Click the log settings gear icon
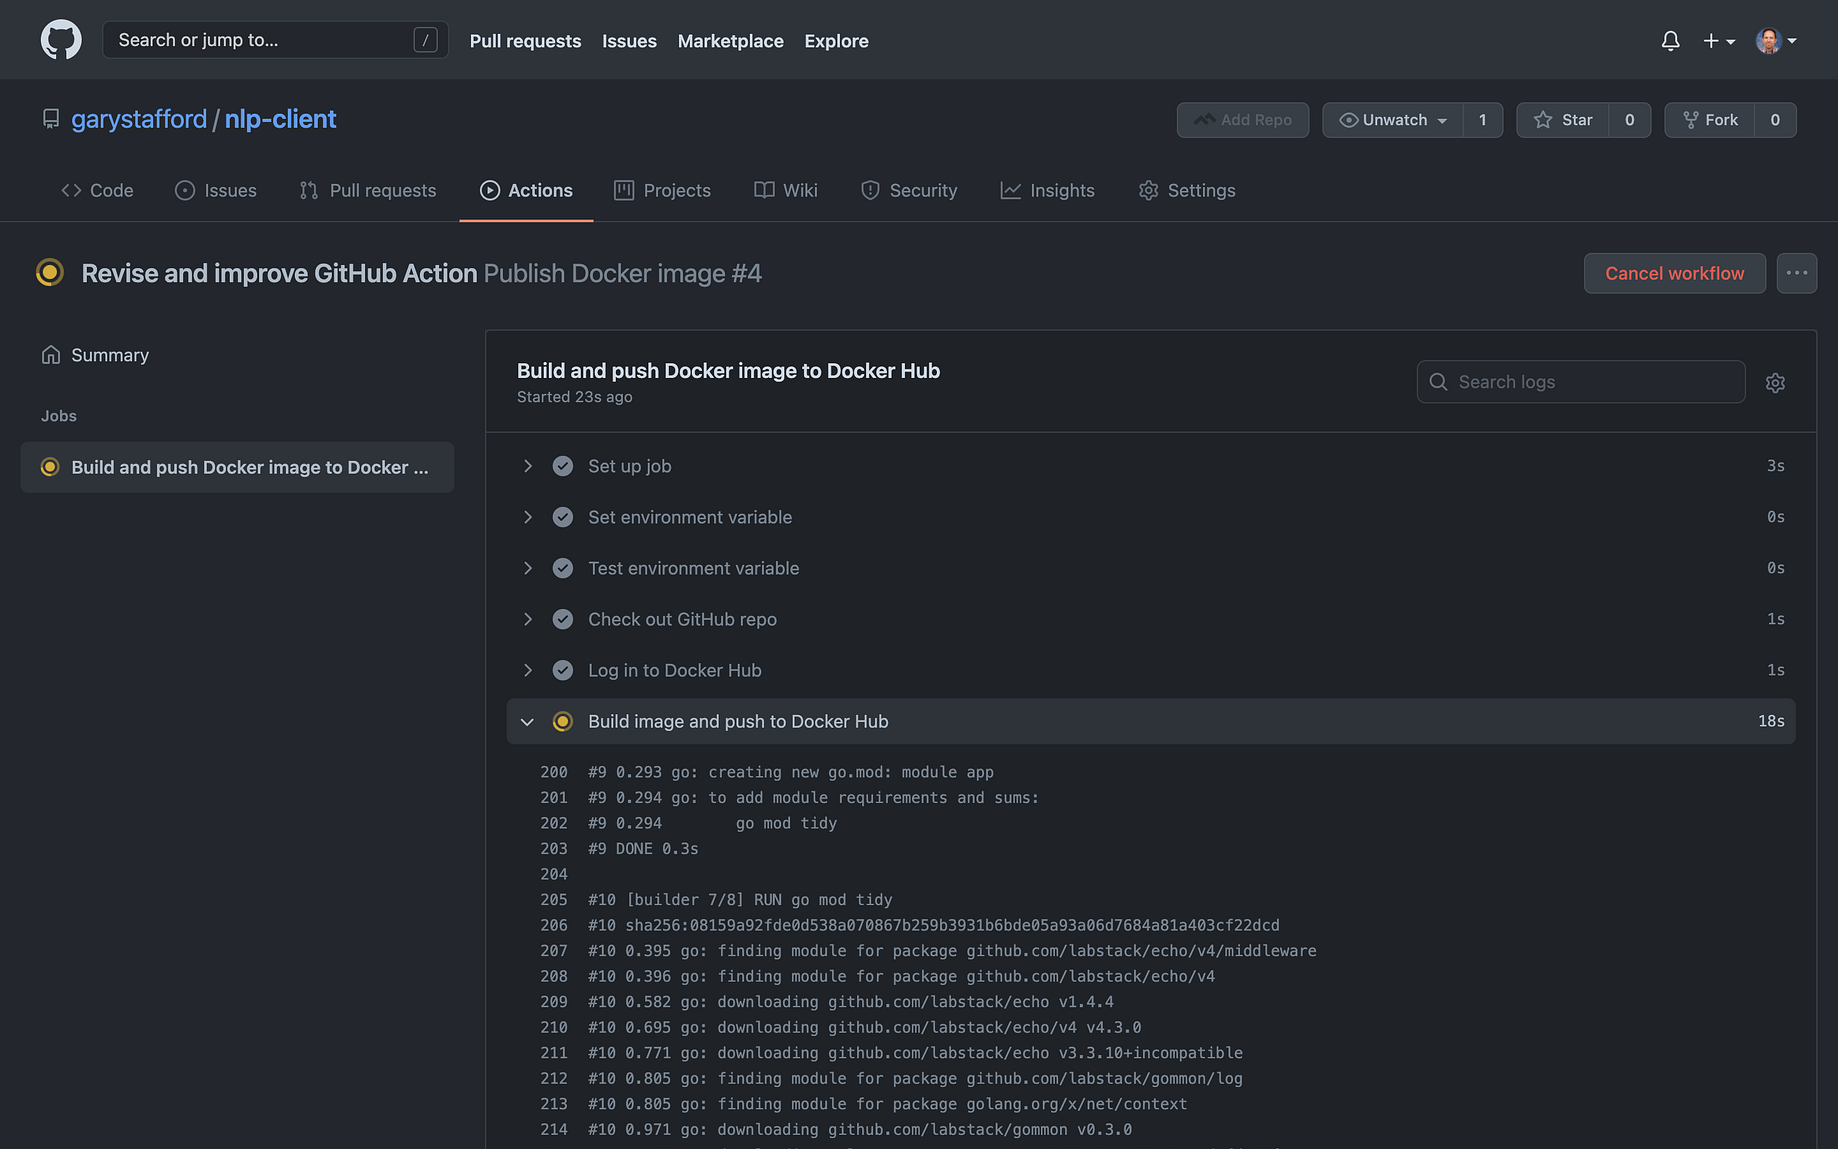 click(1775, 383)
